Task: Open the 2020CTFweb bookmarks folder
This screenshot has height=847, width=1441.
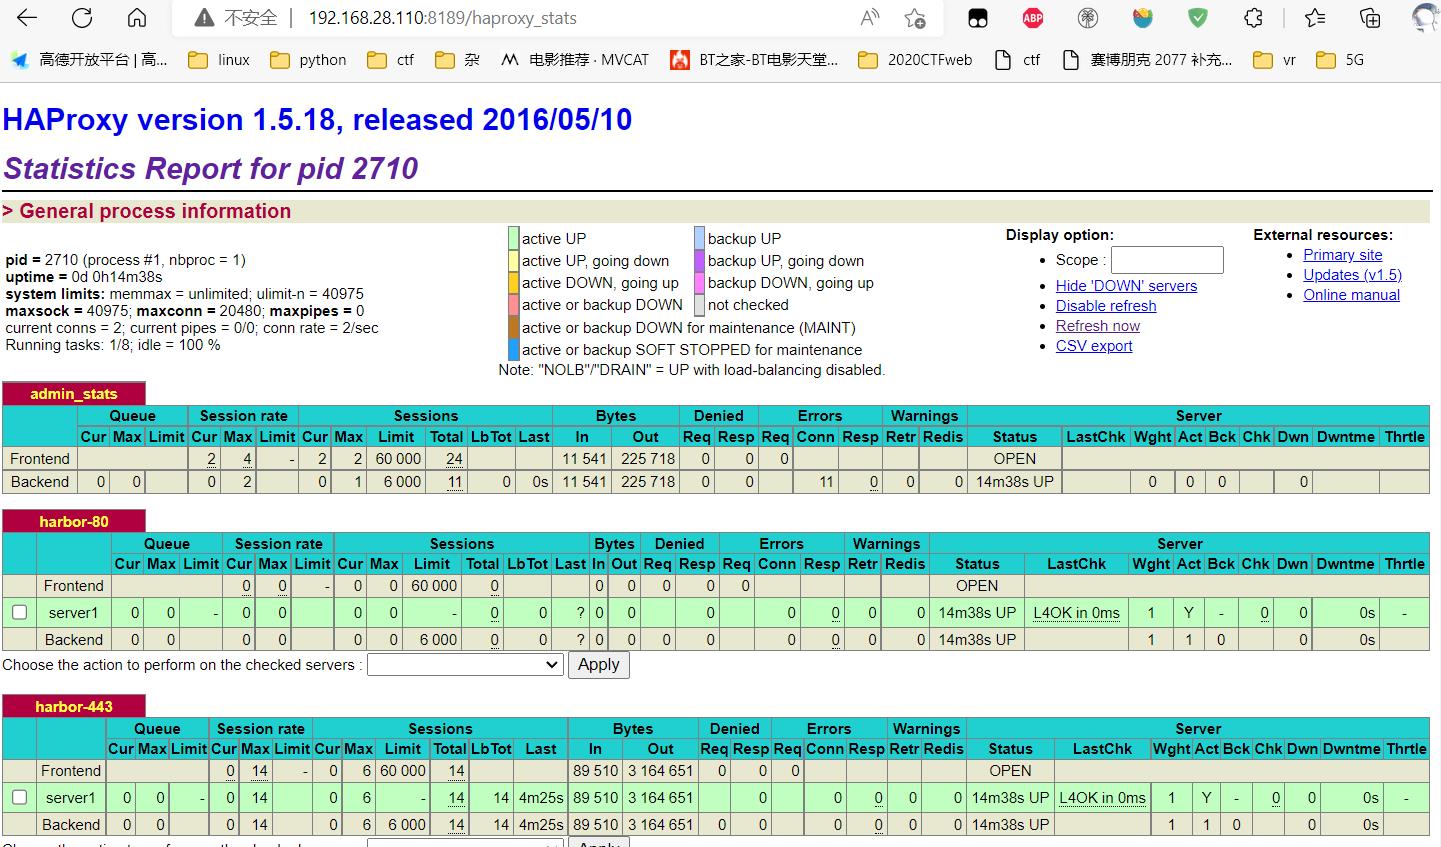Action: click(915, 60)
